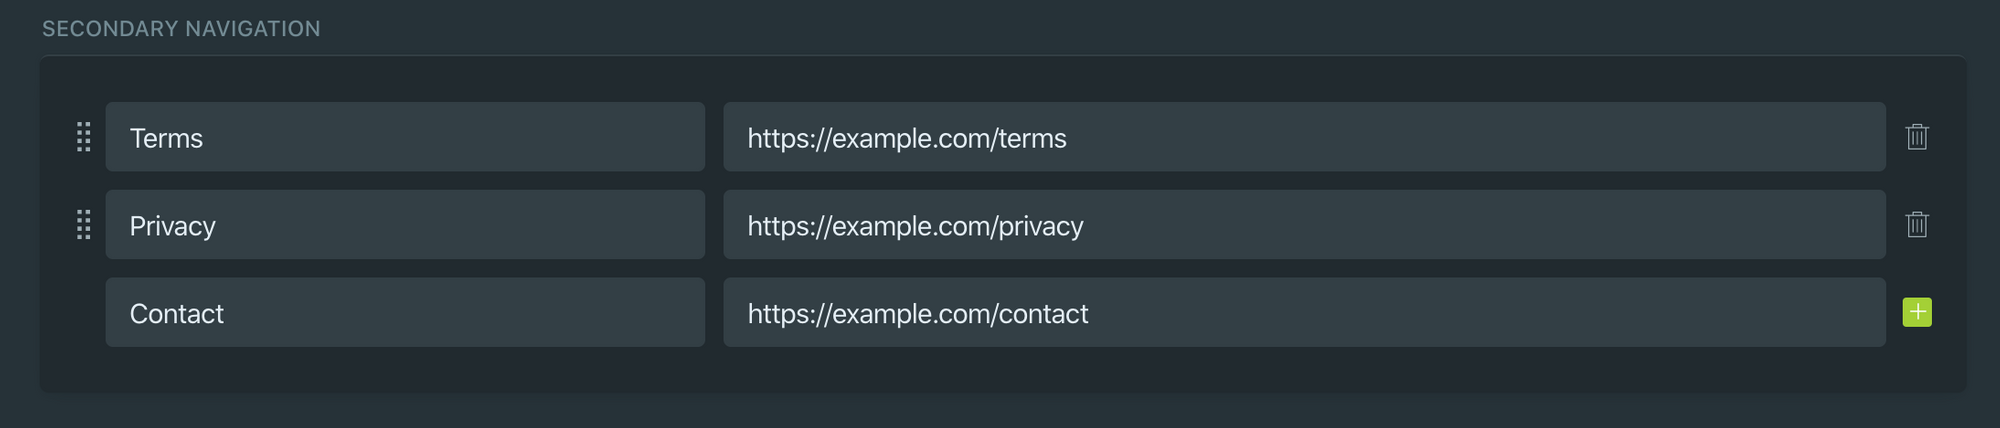Image resolution: width=2000 pixels, height=428 pixels.
Task: Delete the Privacy navigation item
Action: pos(1916,225)
